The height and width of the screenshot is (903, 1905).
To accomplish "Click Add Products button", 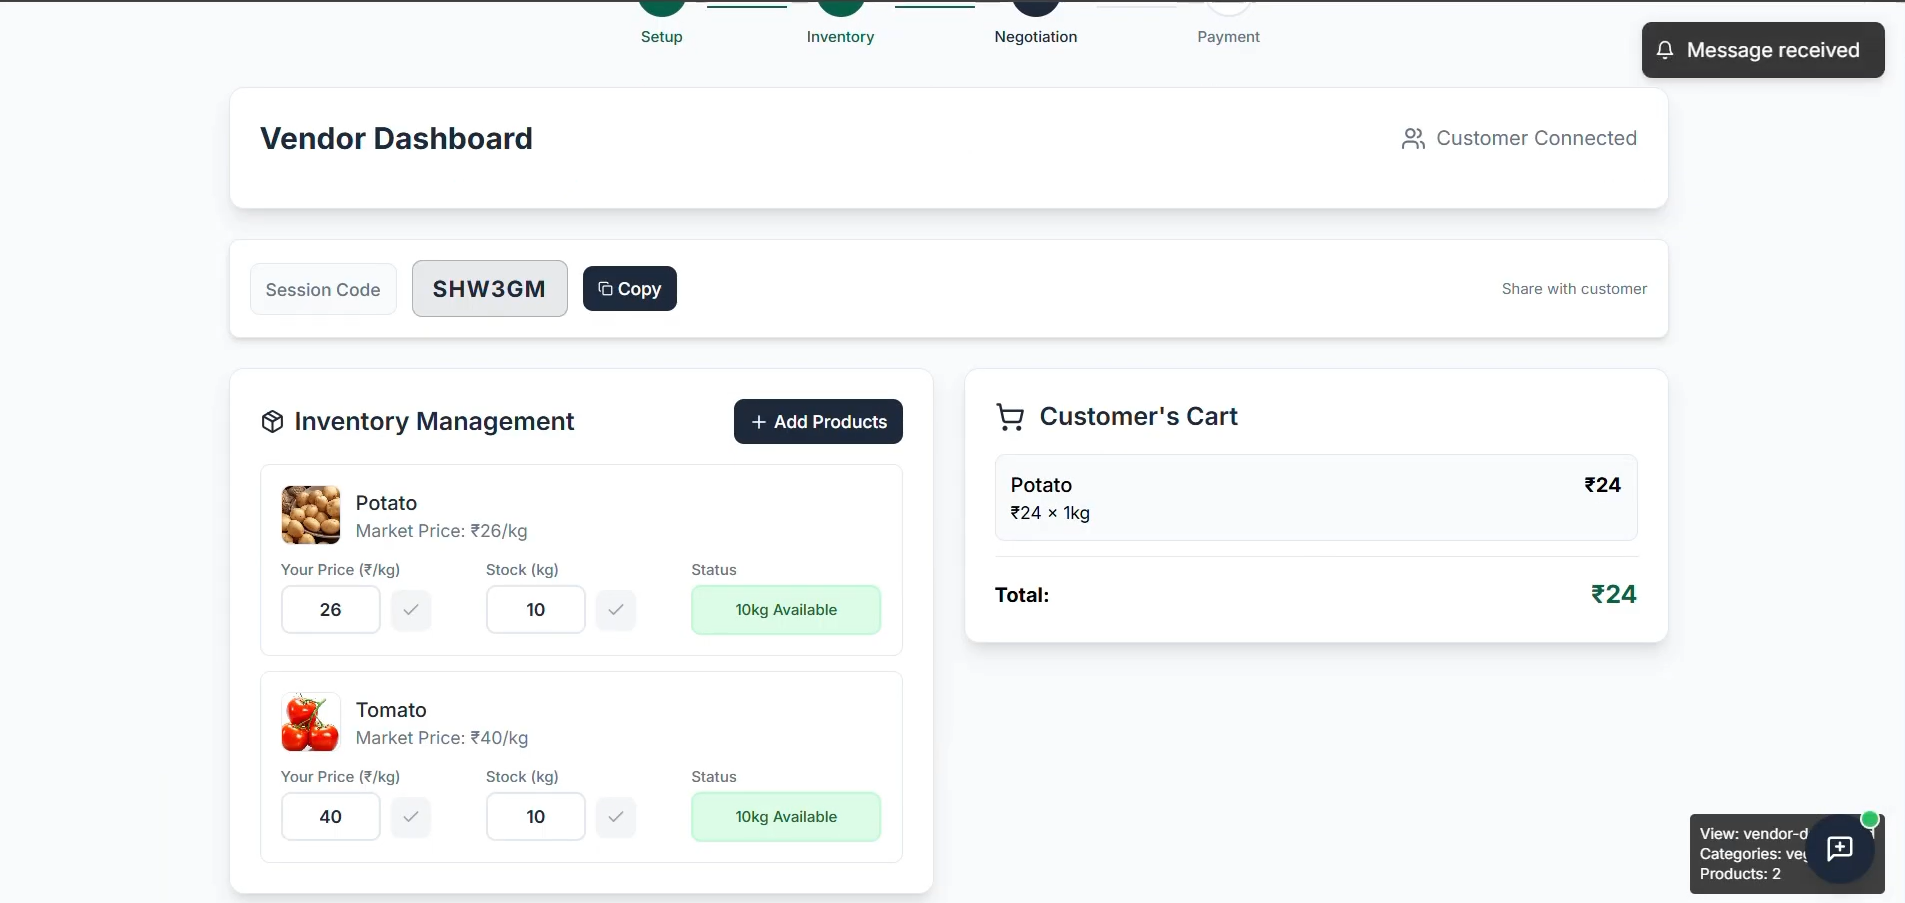I will click(x=818, y=422).
